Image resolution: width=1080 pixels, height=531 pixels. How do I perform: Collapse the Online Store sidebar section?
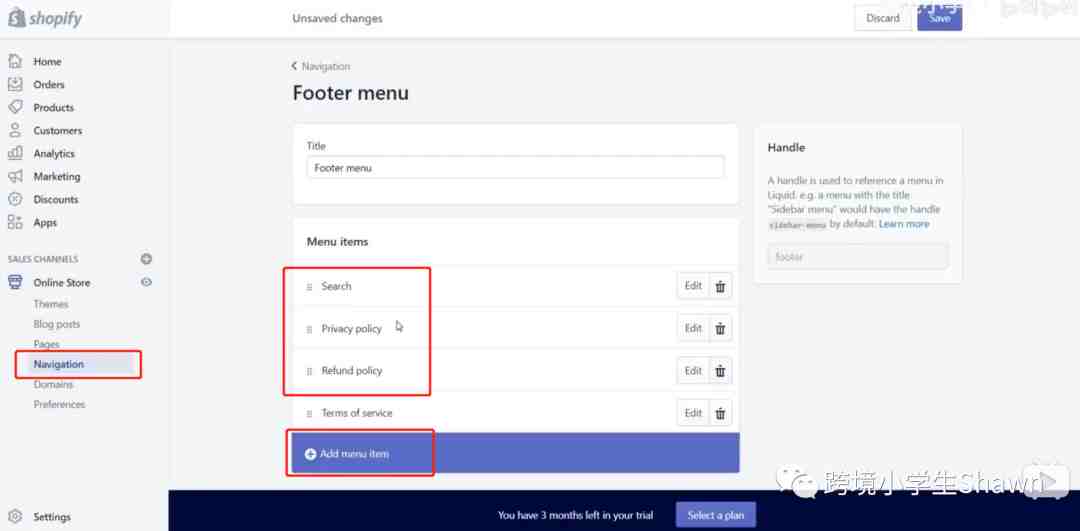tap(61, 283)
